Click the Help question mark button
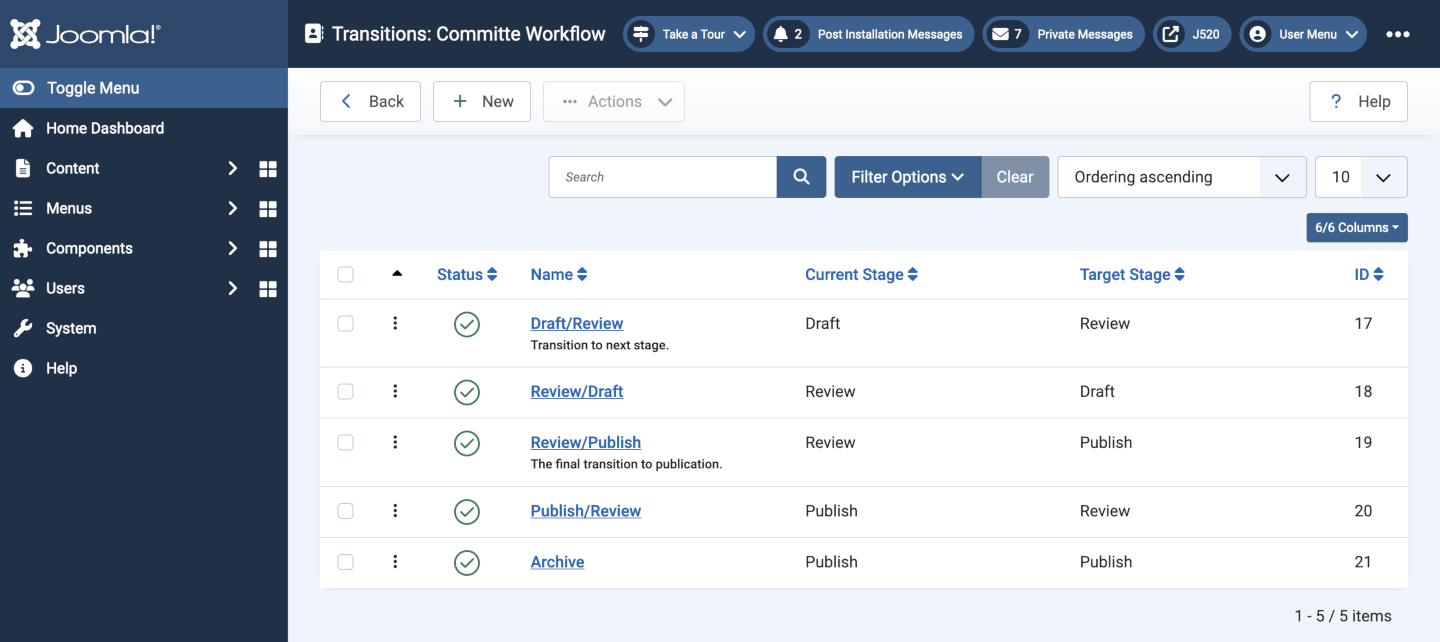The height and width of the screenshot is (642, 1440). coord(1358,101)
